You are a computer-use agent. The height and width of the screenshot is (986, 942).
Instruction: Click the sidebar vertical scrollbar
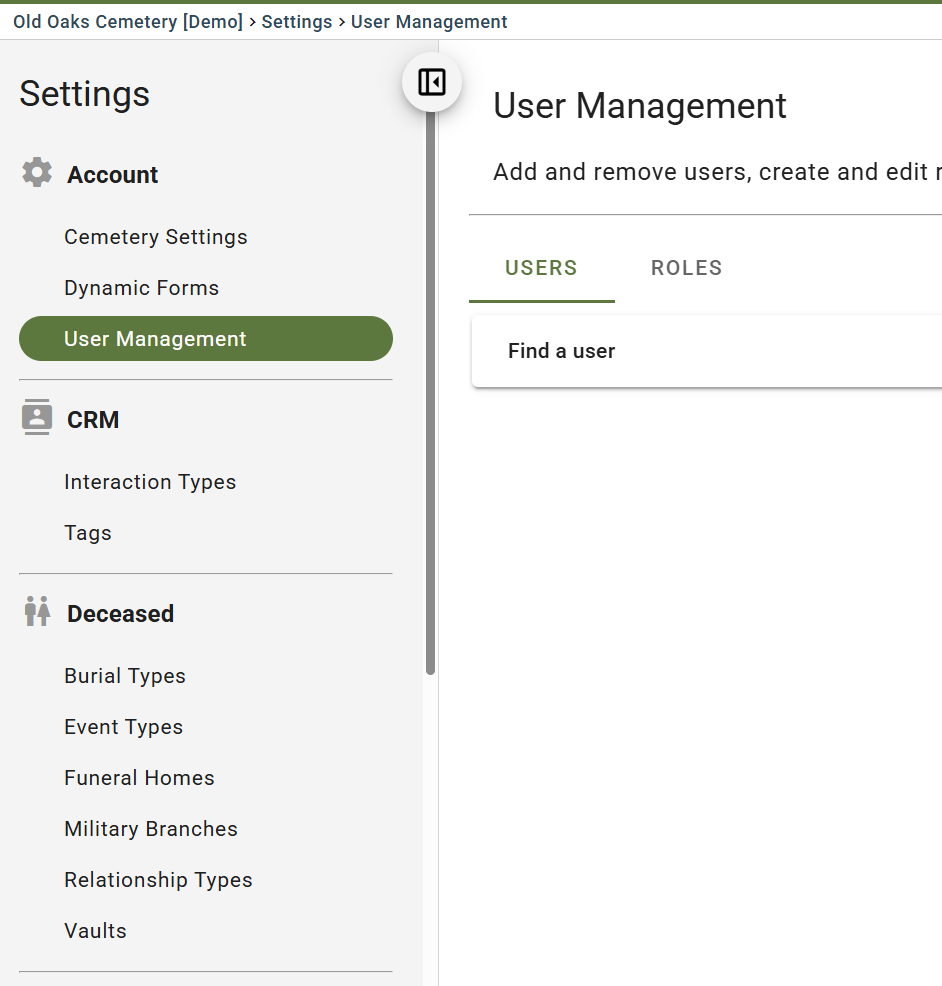click(430, 400)
